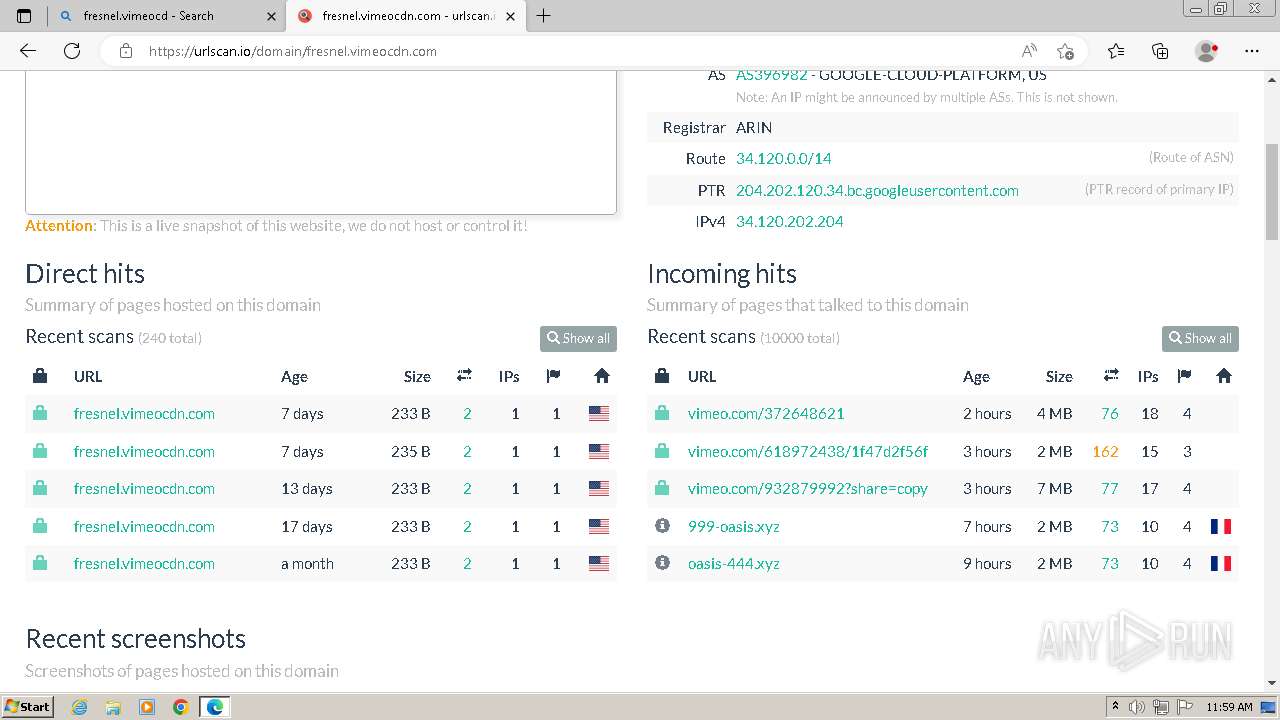Open a new tab with plus icon

(544, 15)
